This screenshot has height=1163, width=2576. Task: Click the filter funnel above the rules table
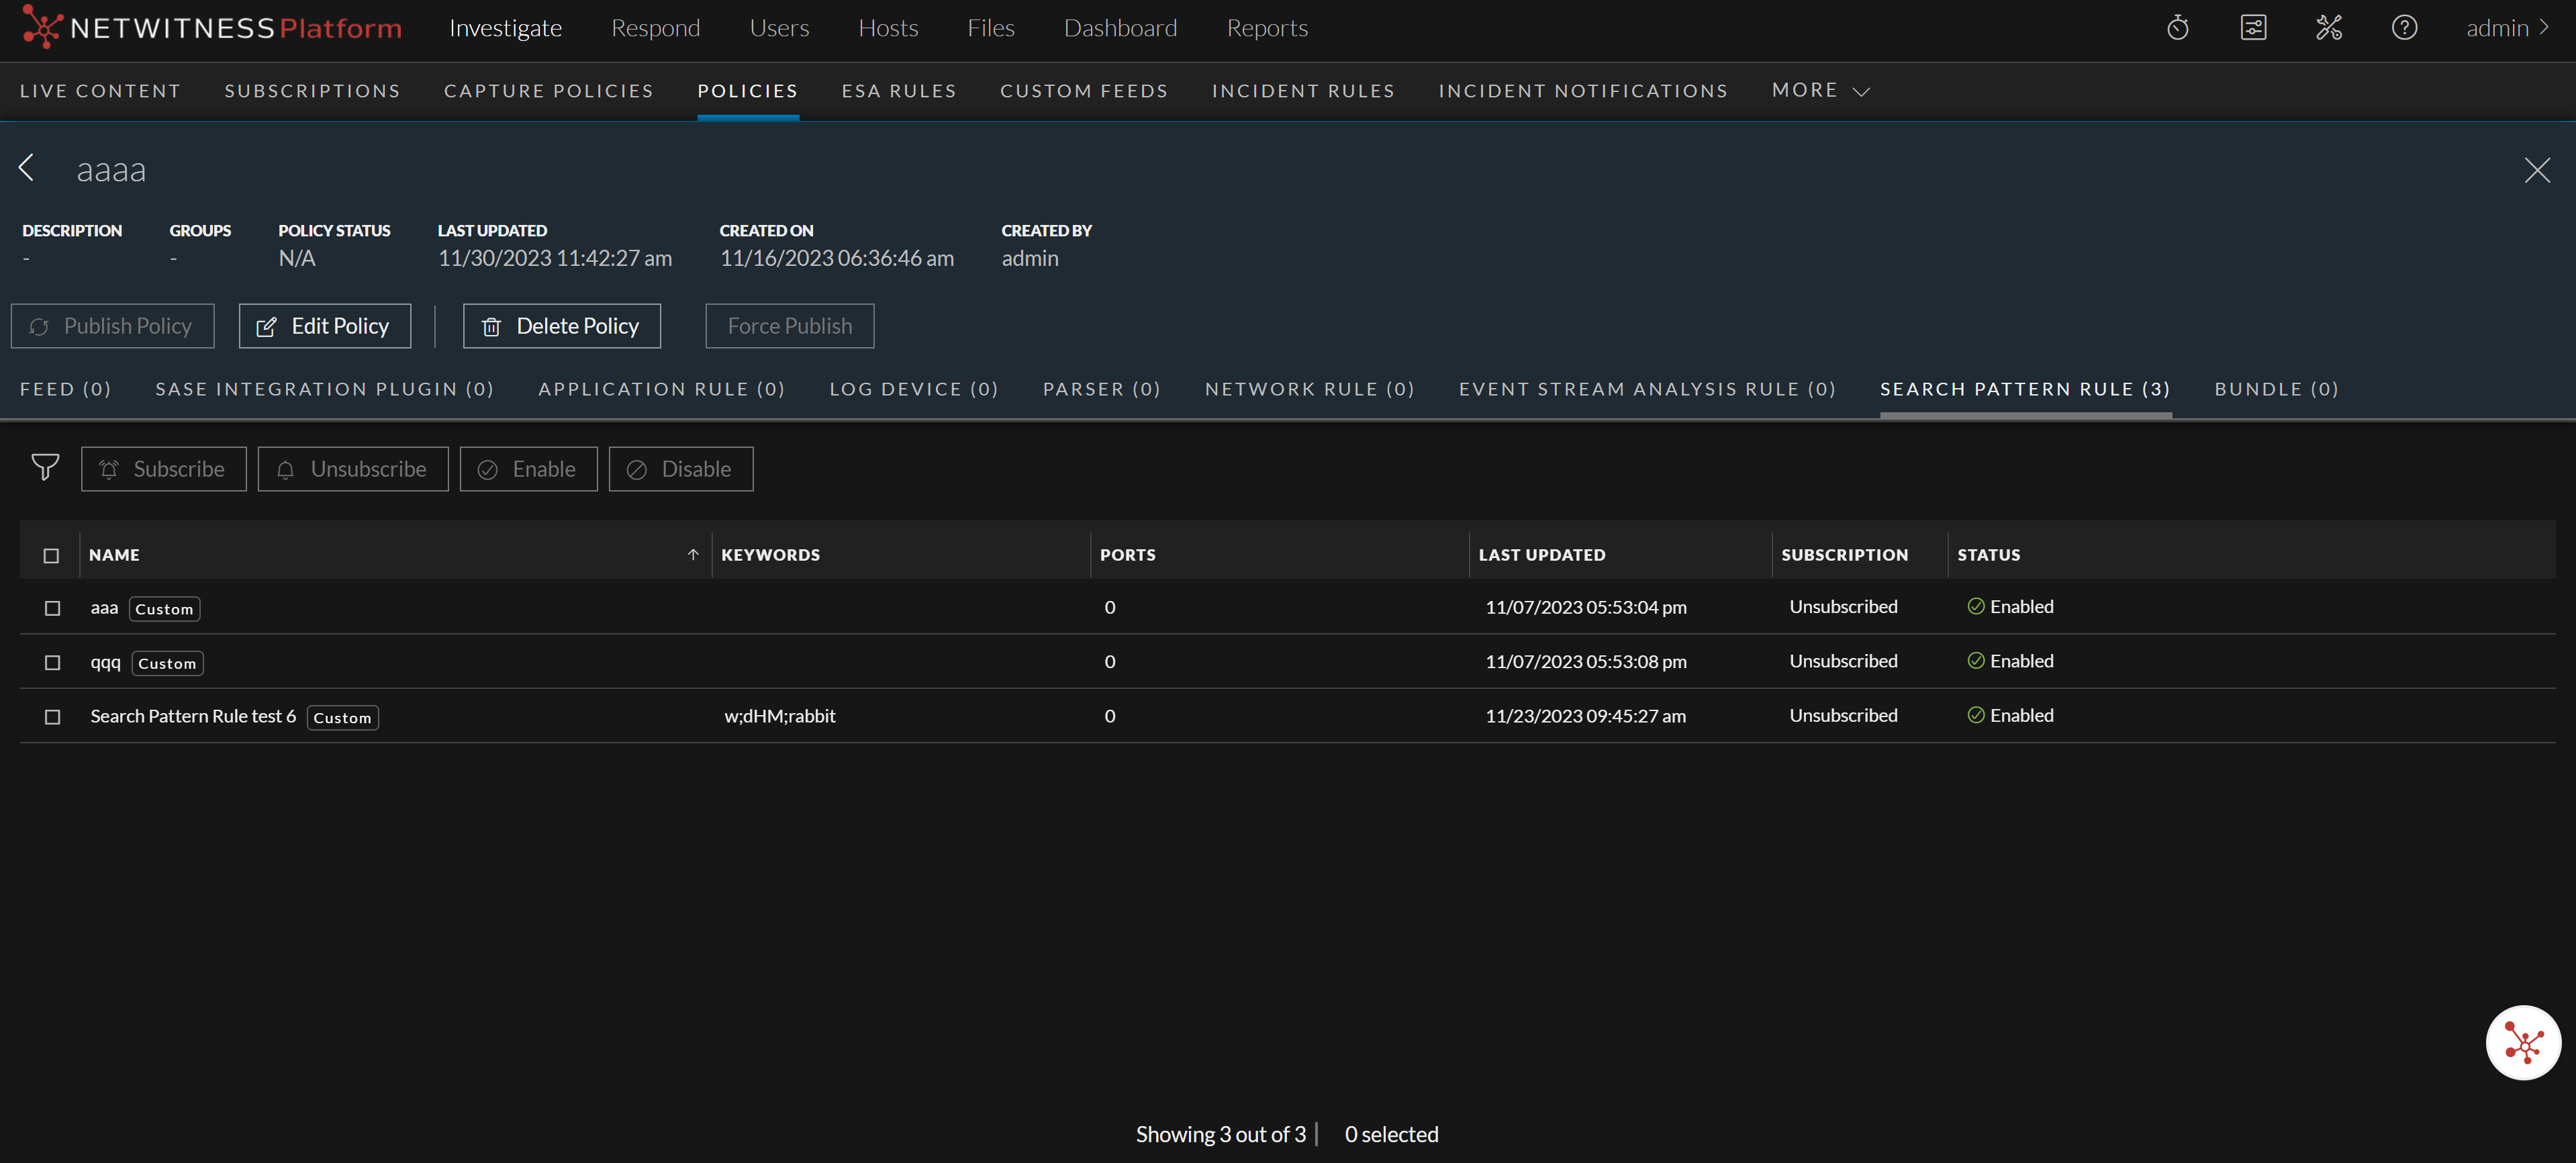coord(45,468)
